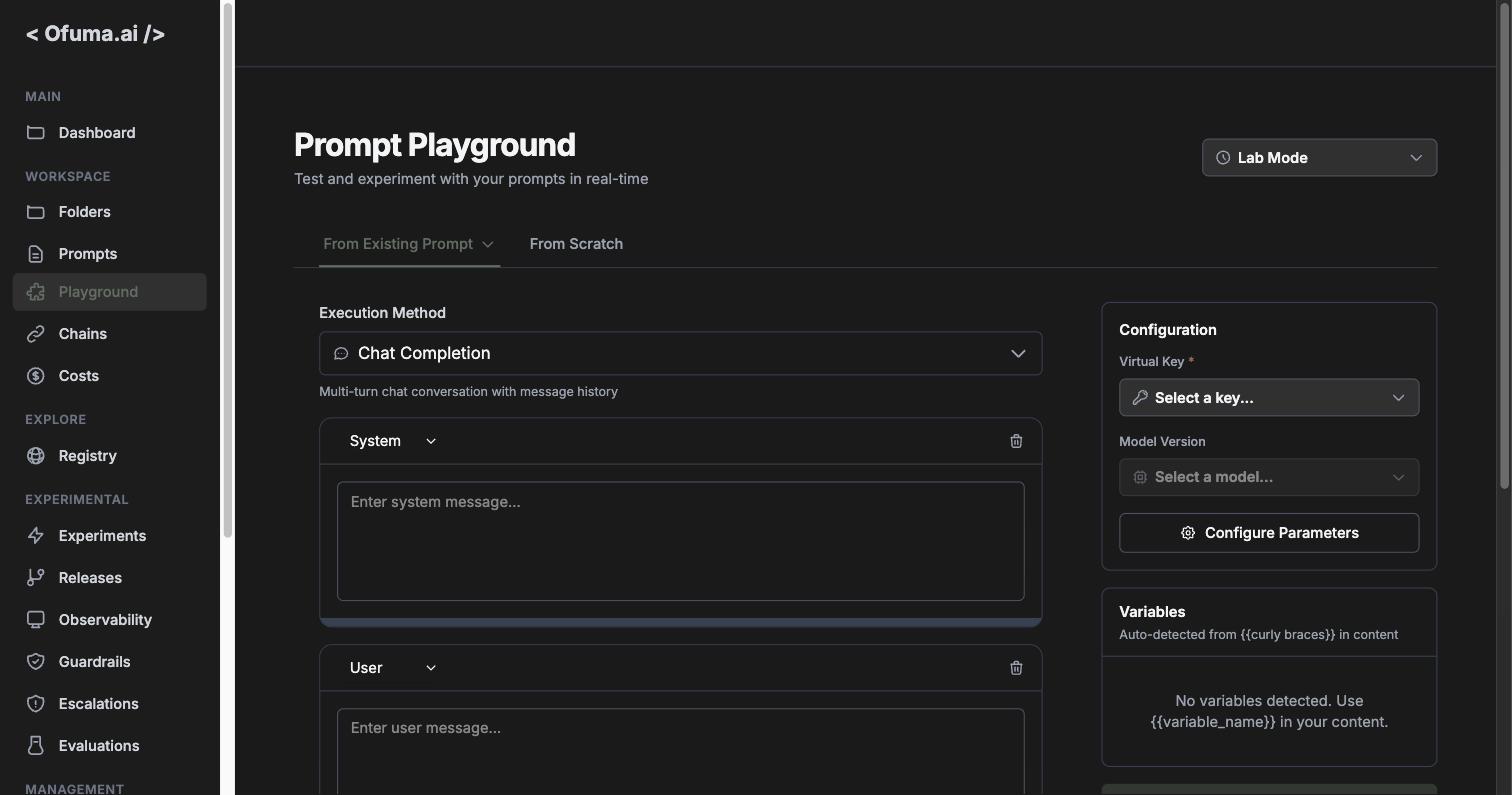Click the main page vertical scrollbar

click(x=1504, y=246)
